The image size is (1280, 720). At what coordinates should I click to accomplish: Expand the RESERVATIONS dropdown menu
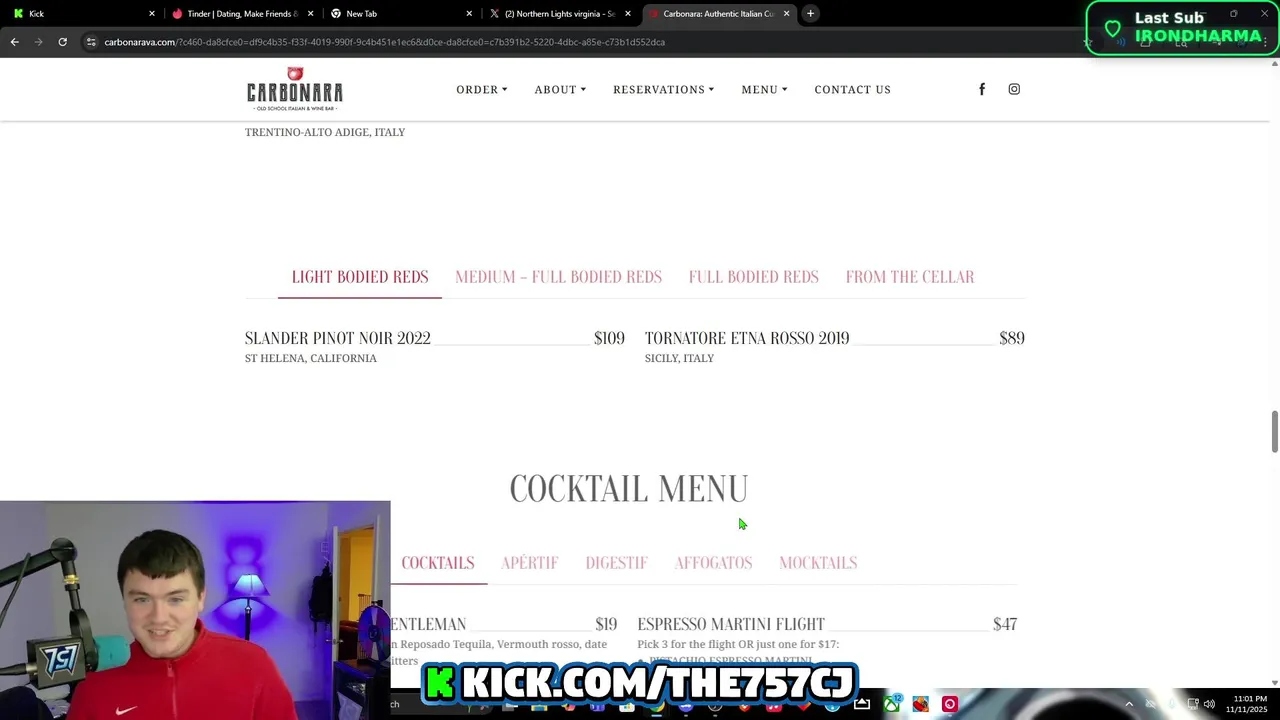[664, 89]
